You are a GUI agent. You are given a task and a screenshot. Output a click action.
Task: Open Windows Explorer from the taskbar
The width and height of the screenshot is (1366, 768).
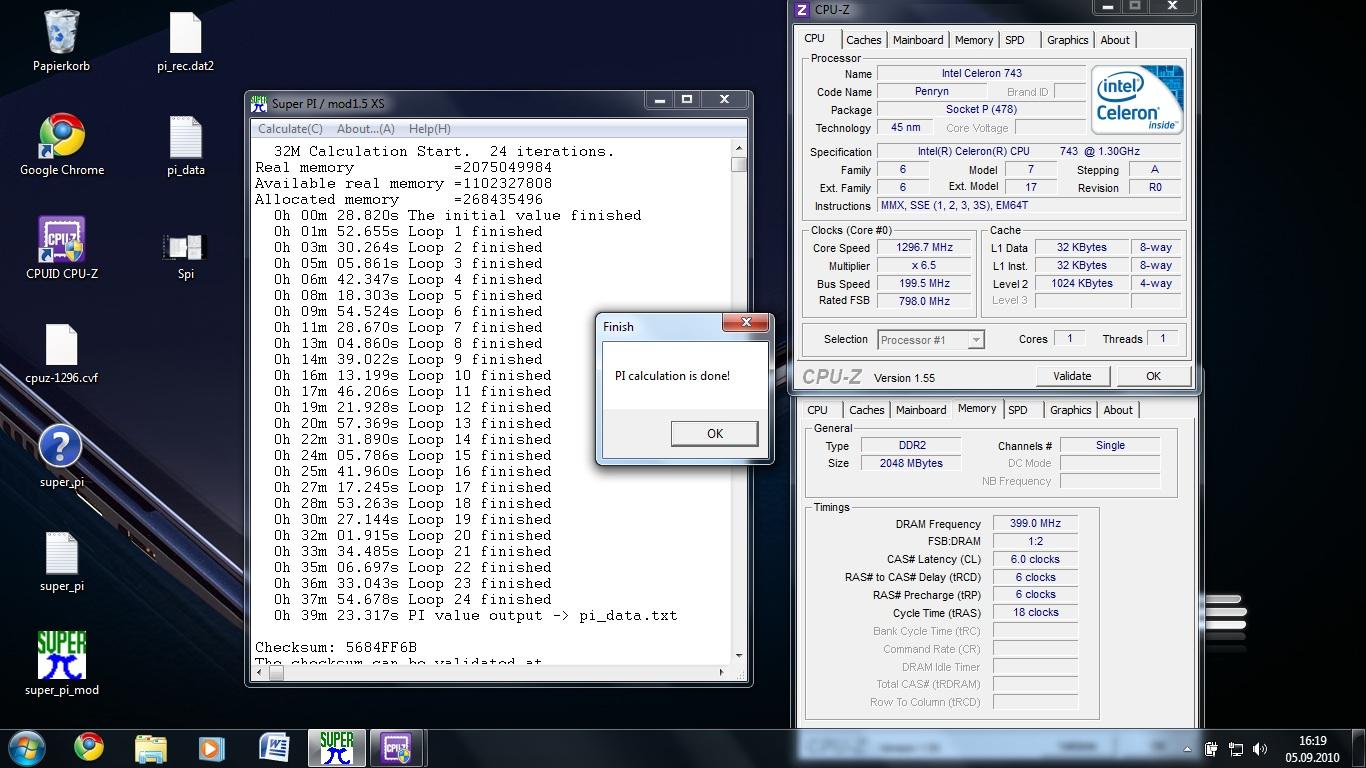tap(151, 748)
